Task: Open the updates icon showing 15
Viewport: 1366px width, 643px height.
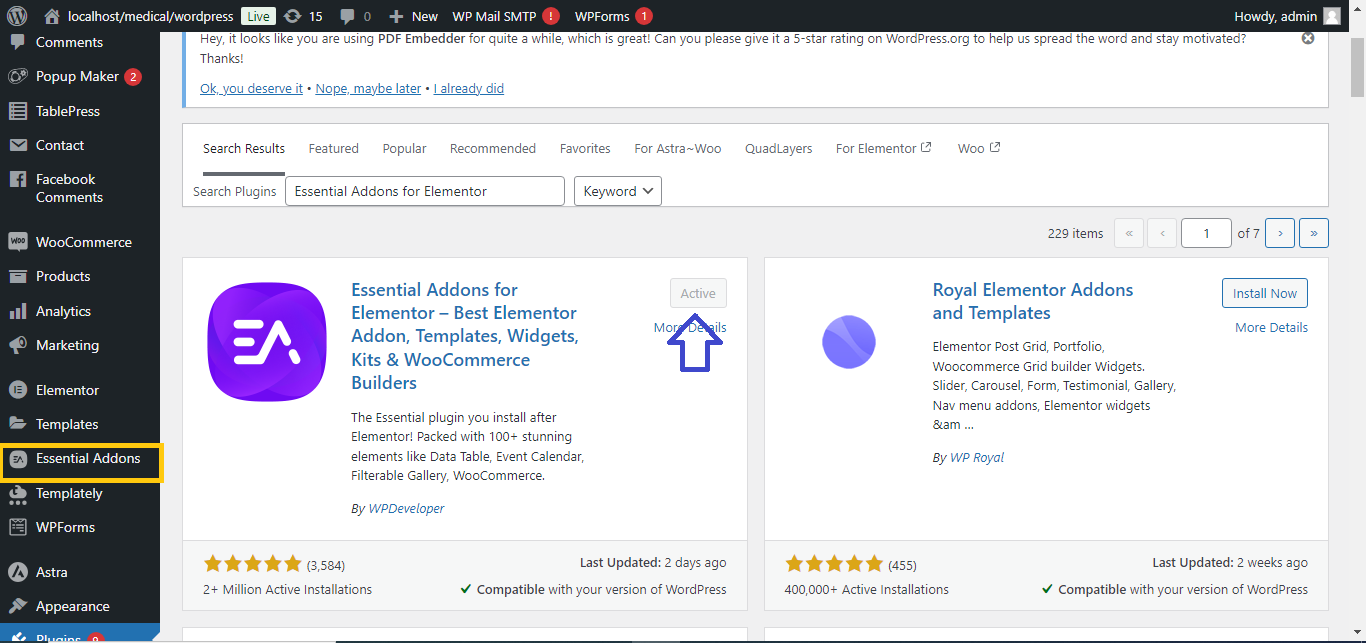Action: coord(302,16)
